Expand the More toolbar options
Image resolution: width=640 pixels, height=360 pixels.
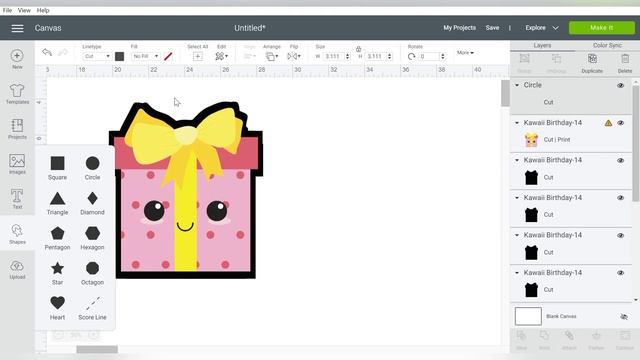[x=465, y=53]
